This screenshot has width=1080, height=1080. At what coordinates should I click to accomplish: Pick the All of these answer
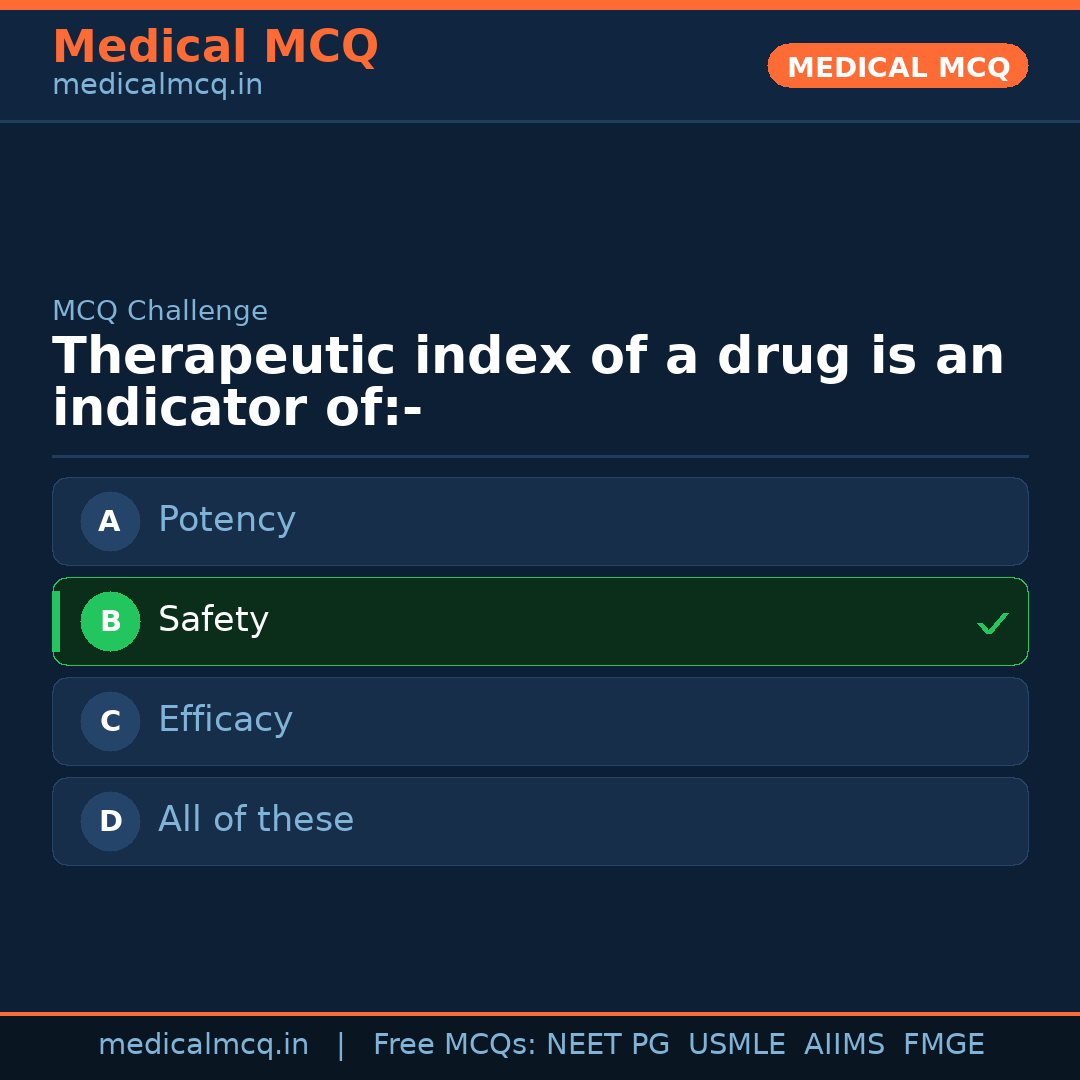point(256,820)
